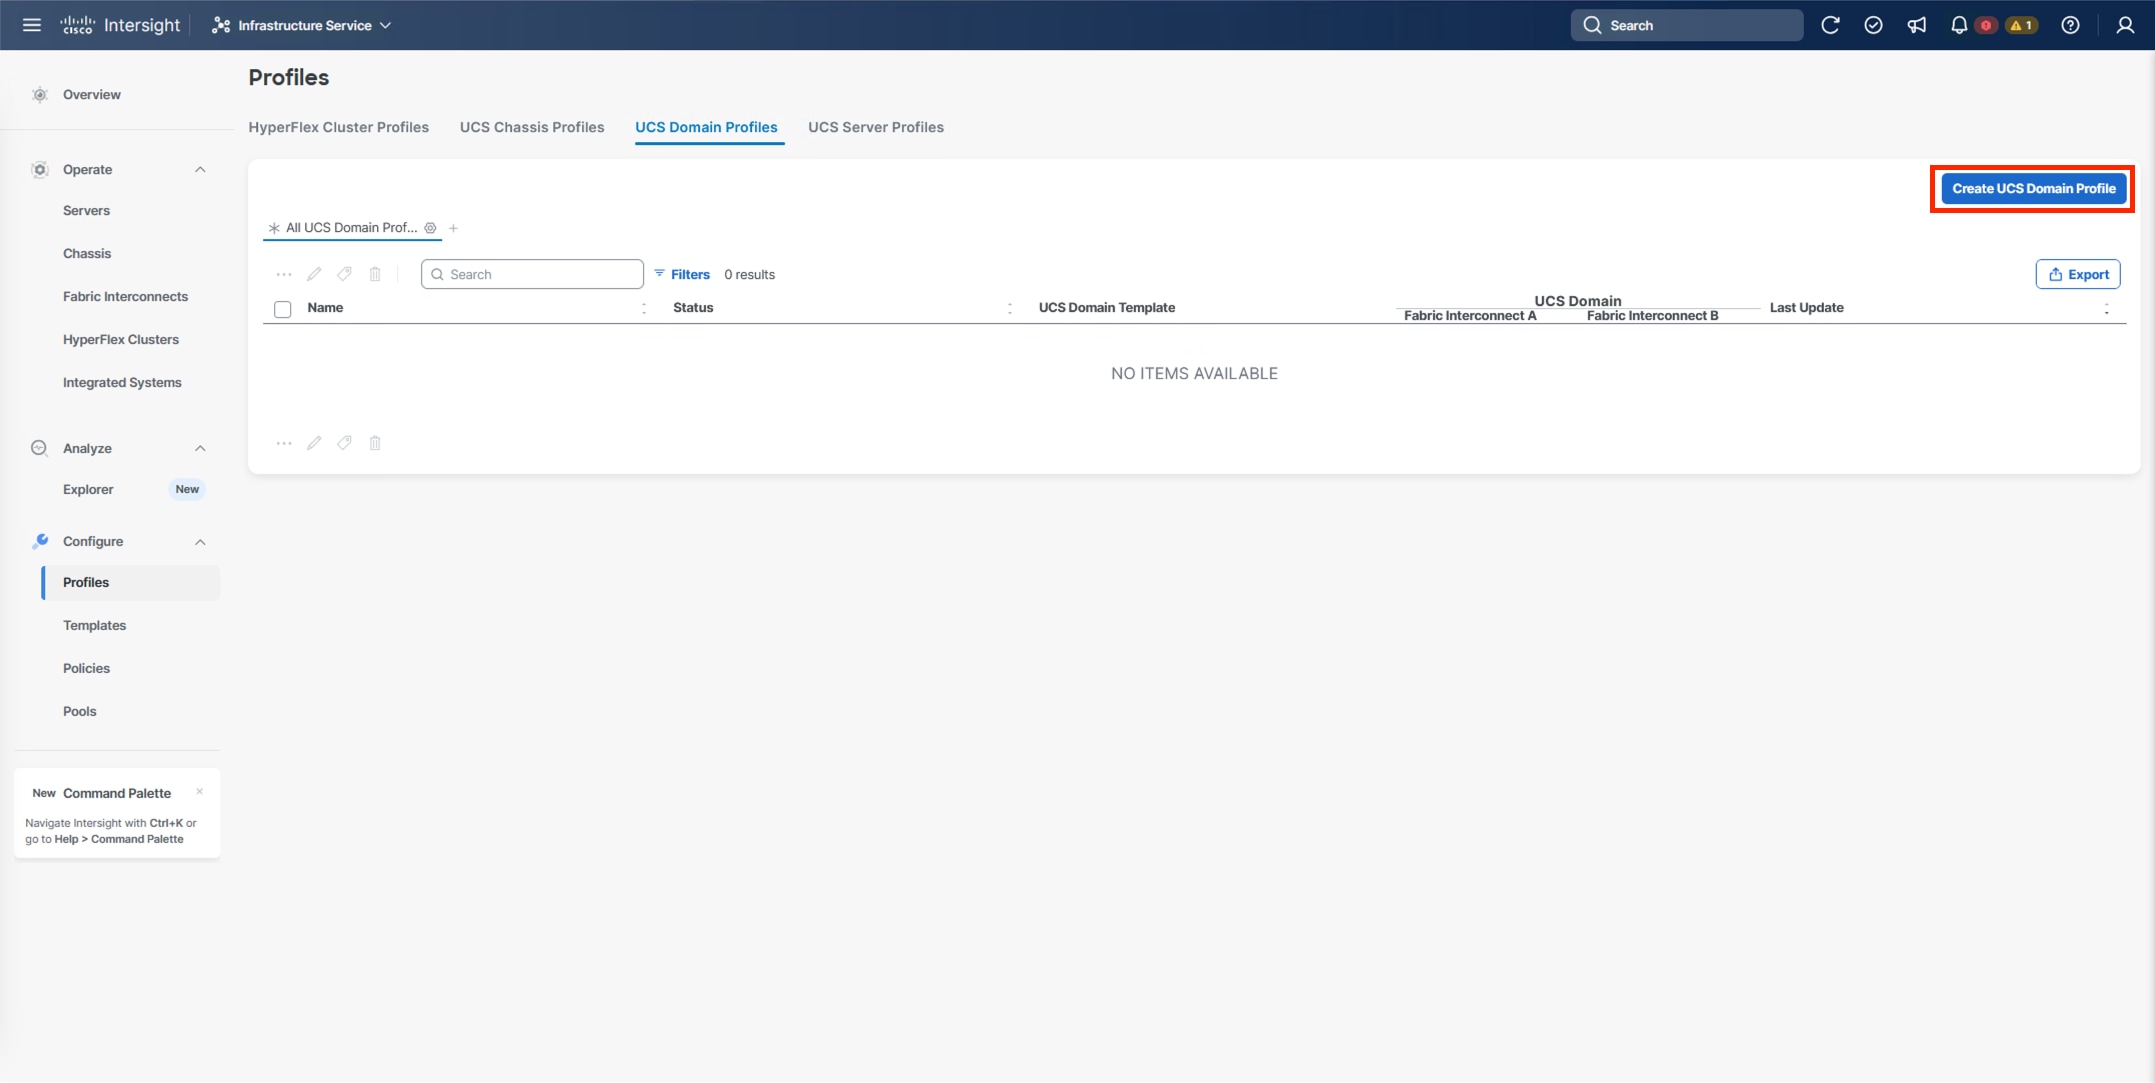Viewport: 2155px width, 1083px height.
Task: Switch to the UCS Server Profiles tab
Action: click(x=875, y=127)
